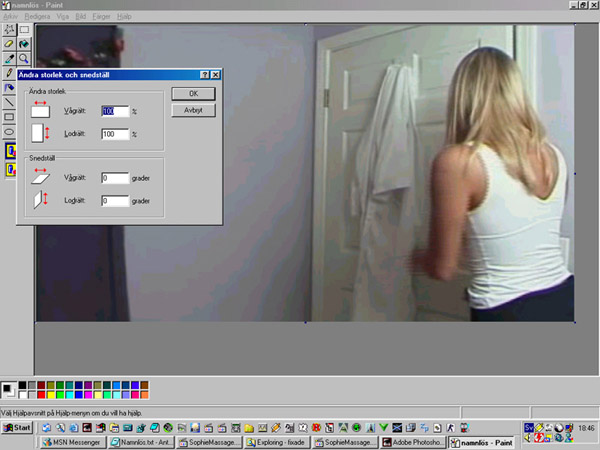Switch to Exploring - fixade taskbar window

click(277, 442)
